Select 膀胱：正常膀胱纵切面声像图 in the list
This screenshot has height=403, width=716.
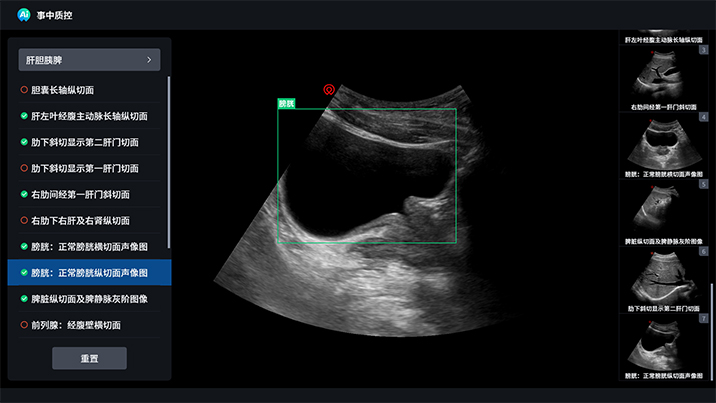pyautogui.click(x=89, y=272)
